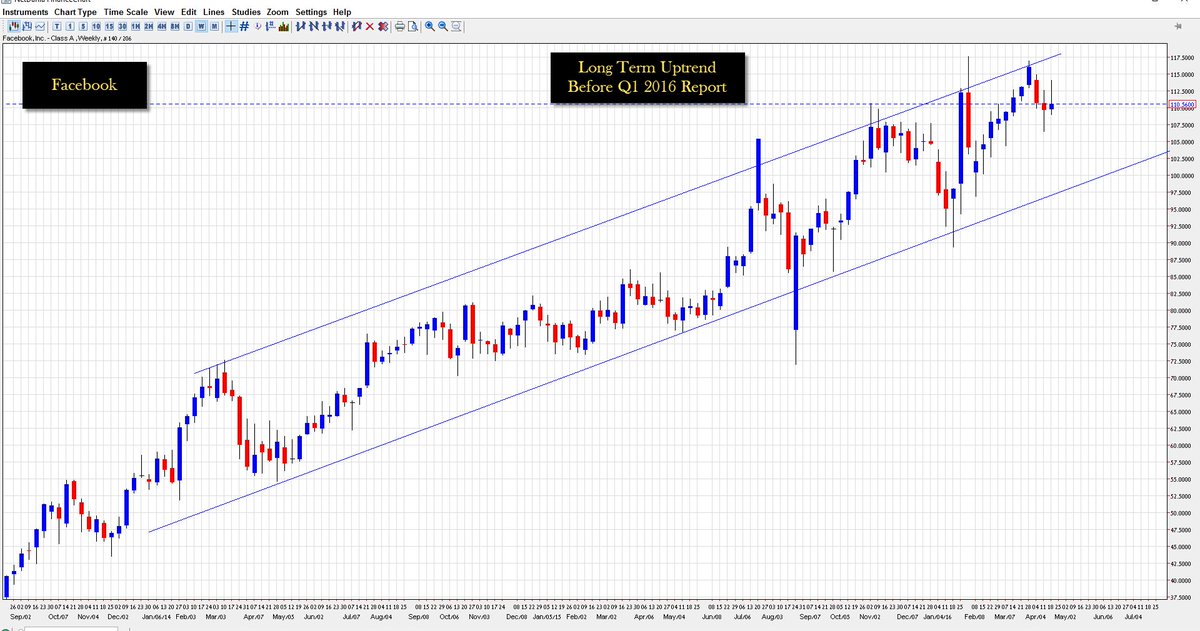1200x631 pixels.
Task: Open the View menu
Action: [x=164, y=12]
